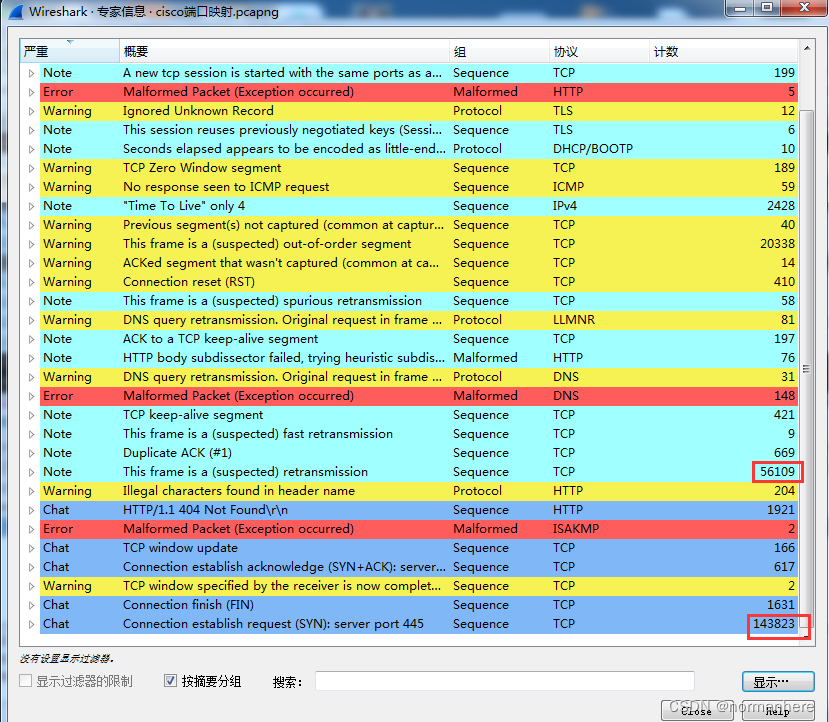Expand the No response seen to ICMP request row
This screenshot has height=722, width=829.
pos(31,187)
